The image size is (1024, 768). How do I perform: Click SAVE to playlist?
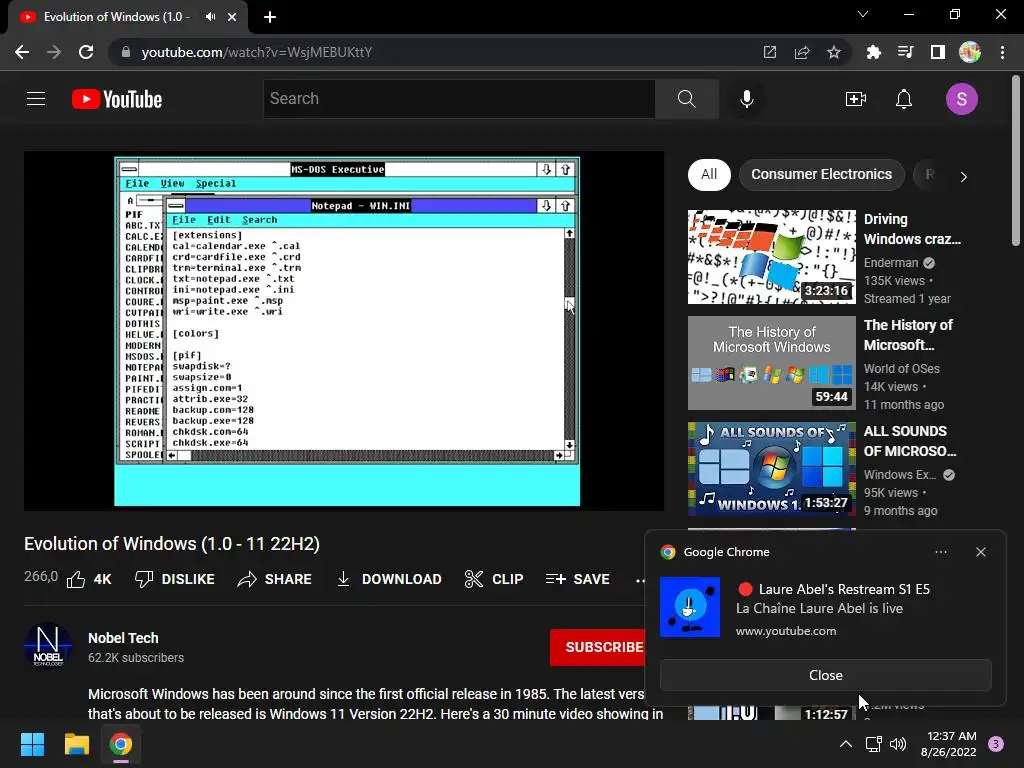click(x=577, y=579)
